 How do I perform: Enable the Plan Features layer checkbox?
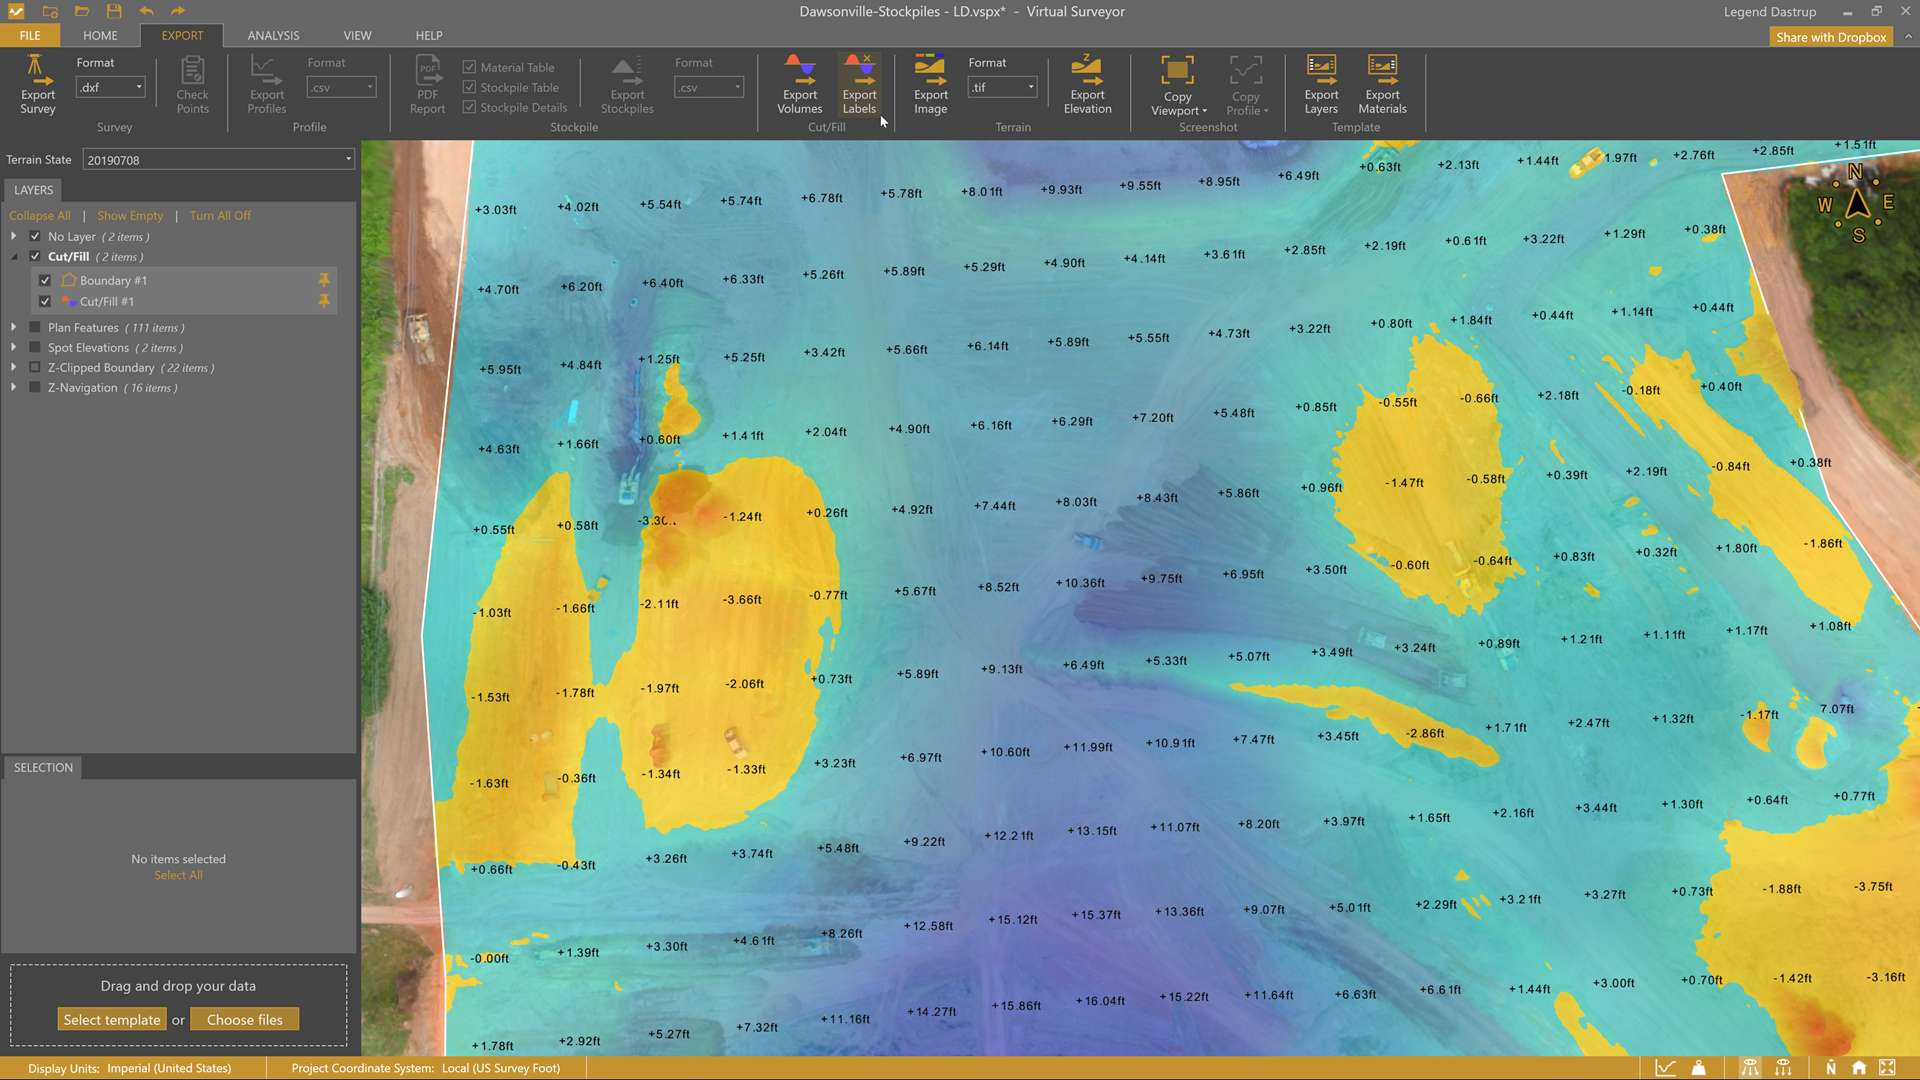click(35, 327)
